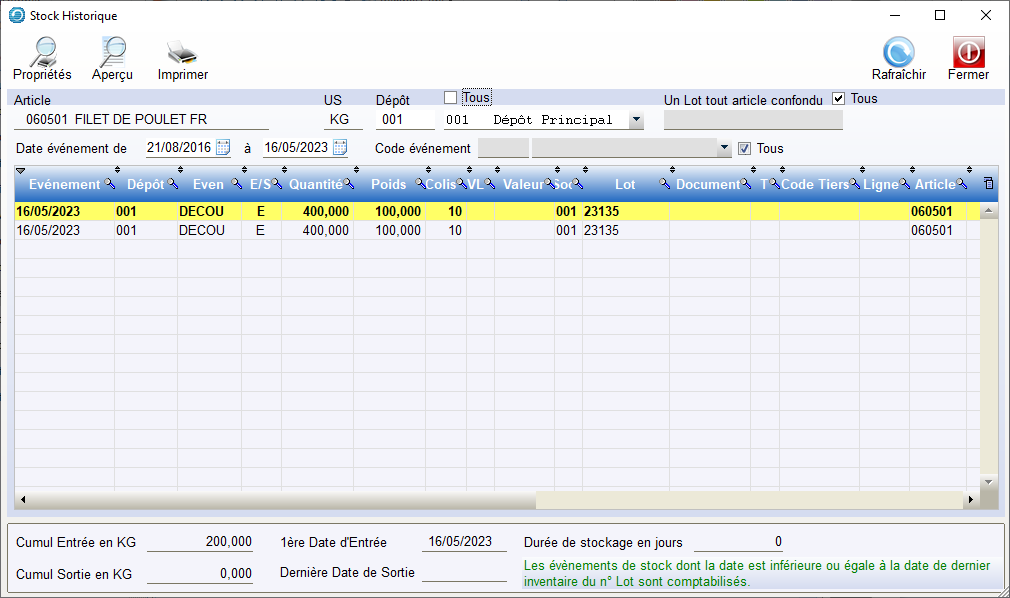Expand the Dépôt Principal dropdown
Image resolution: width=1010 pixels, height=598 pixels.
click(635, 120)
